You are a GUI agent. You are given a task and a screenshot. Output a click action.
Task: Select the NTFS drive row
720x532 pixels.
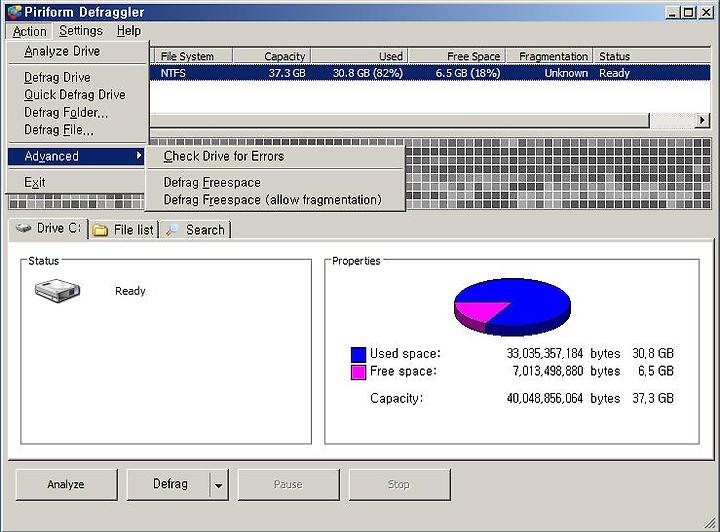tap(430, 73)
